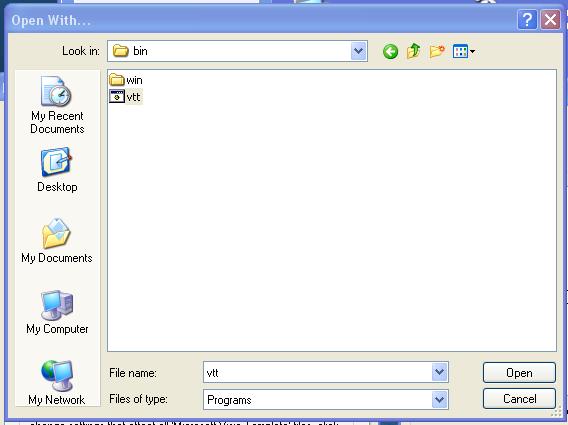Click into the File name field
The image size is (568, 425).
pyautogui.click(x=317, y=372)
